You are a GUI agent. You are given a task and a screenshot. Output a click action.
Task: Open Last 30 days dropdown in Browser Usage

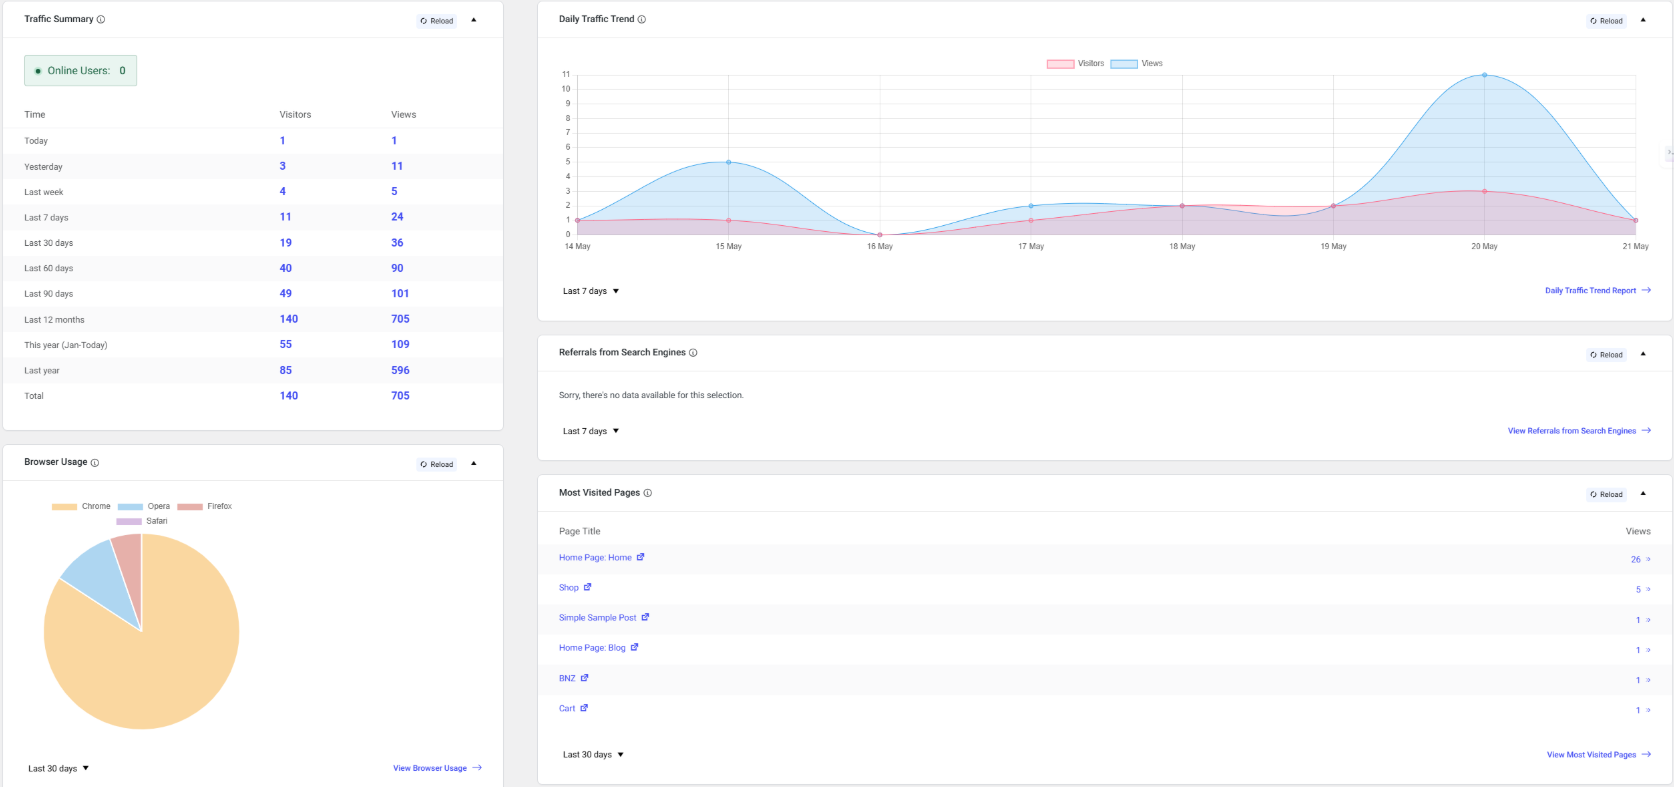click(x=59, y=768)
